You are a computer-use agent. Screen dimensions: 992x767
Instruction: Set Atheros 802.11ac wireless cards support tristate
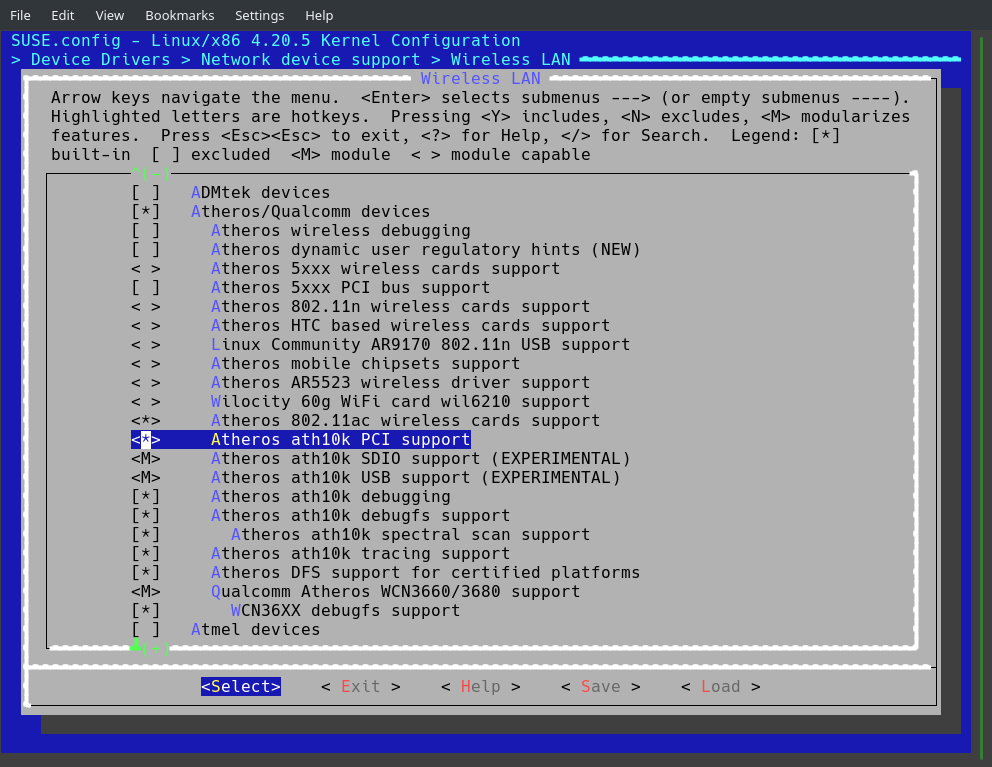coord(146,420)
